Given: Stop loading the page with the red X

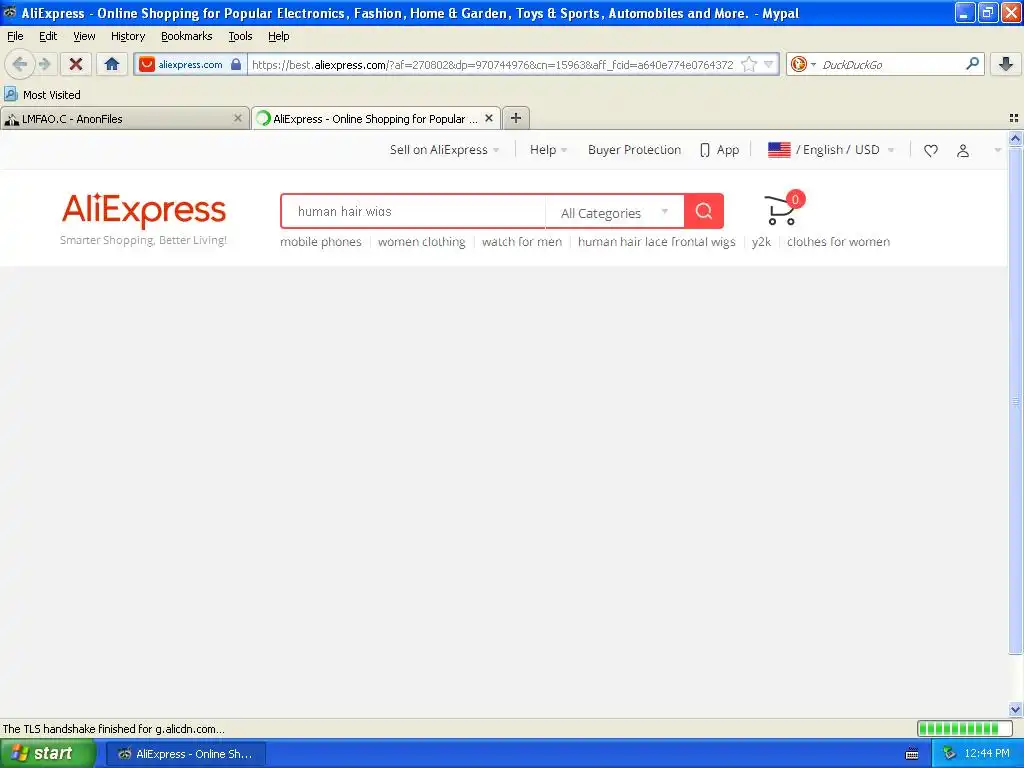Looking at the screenshot, I should coord(76,64).
